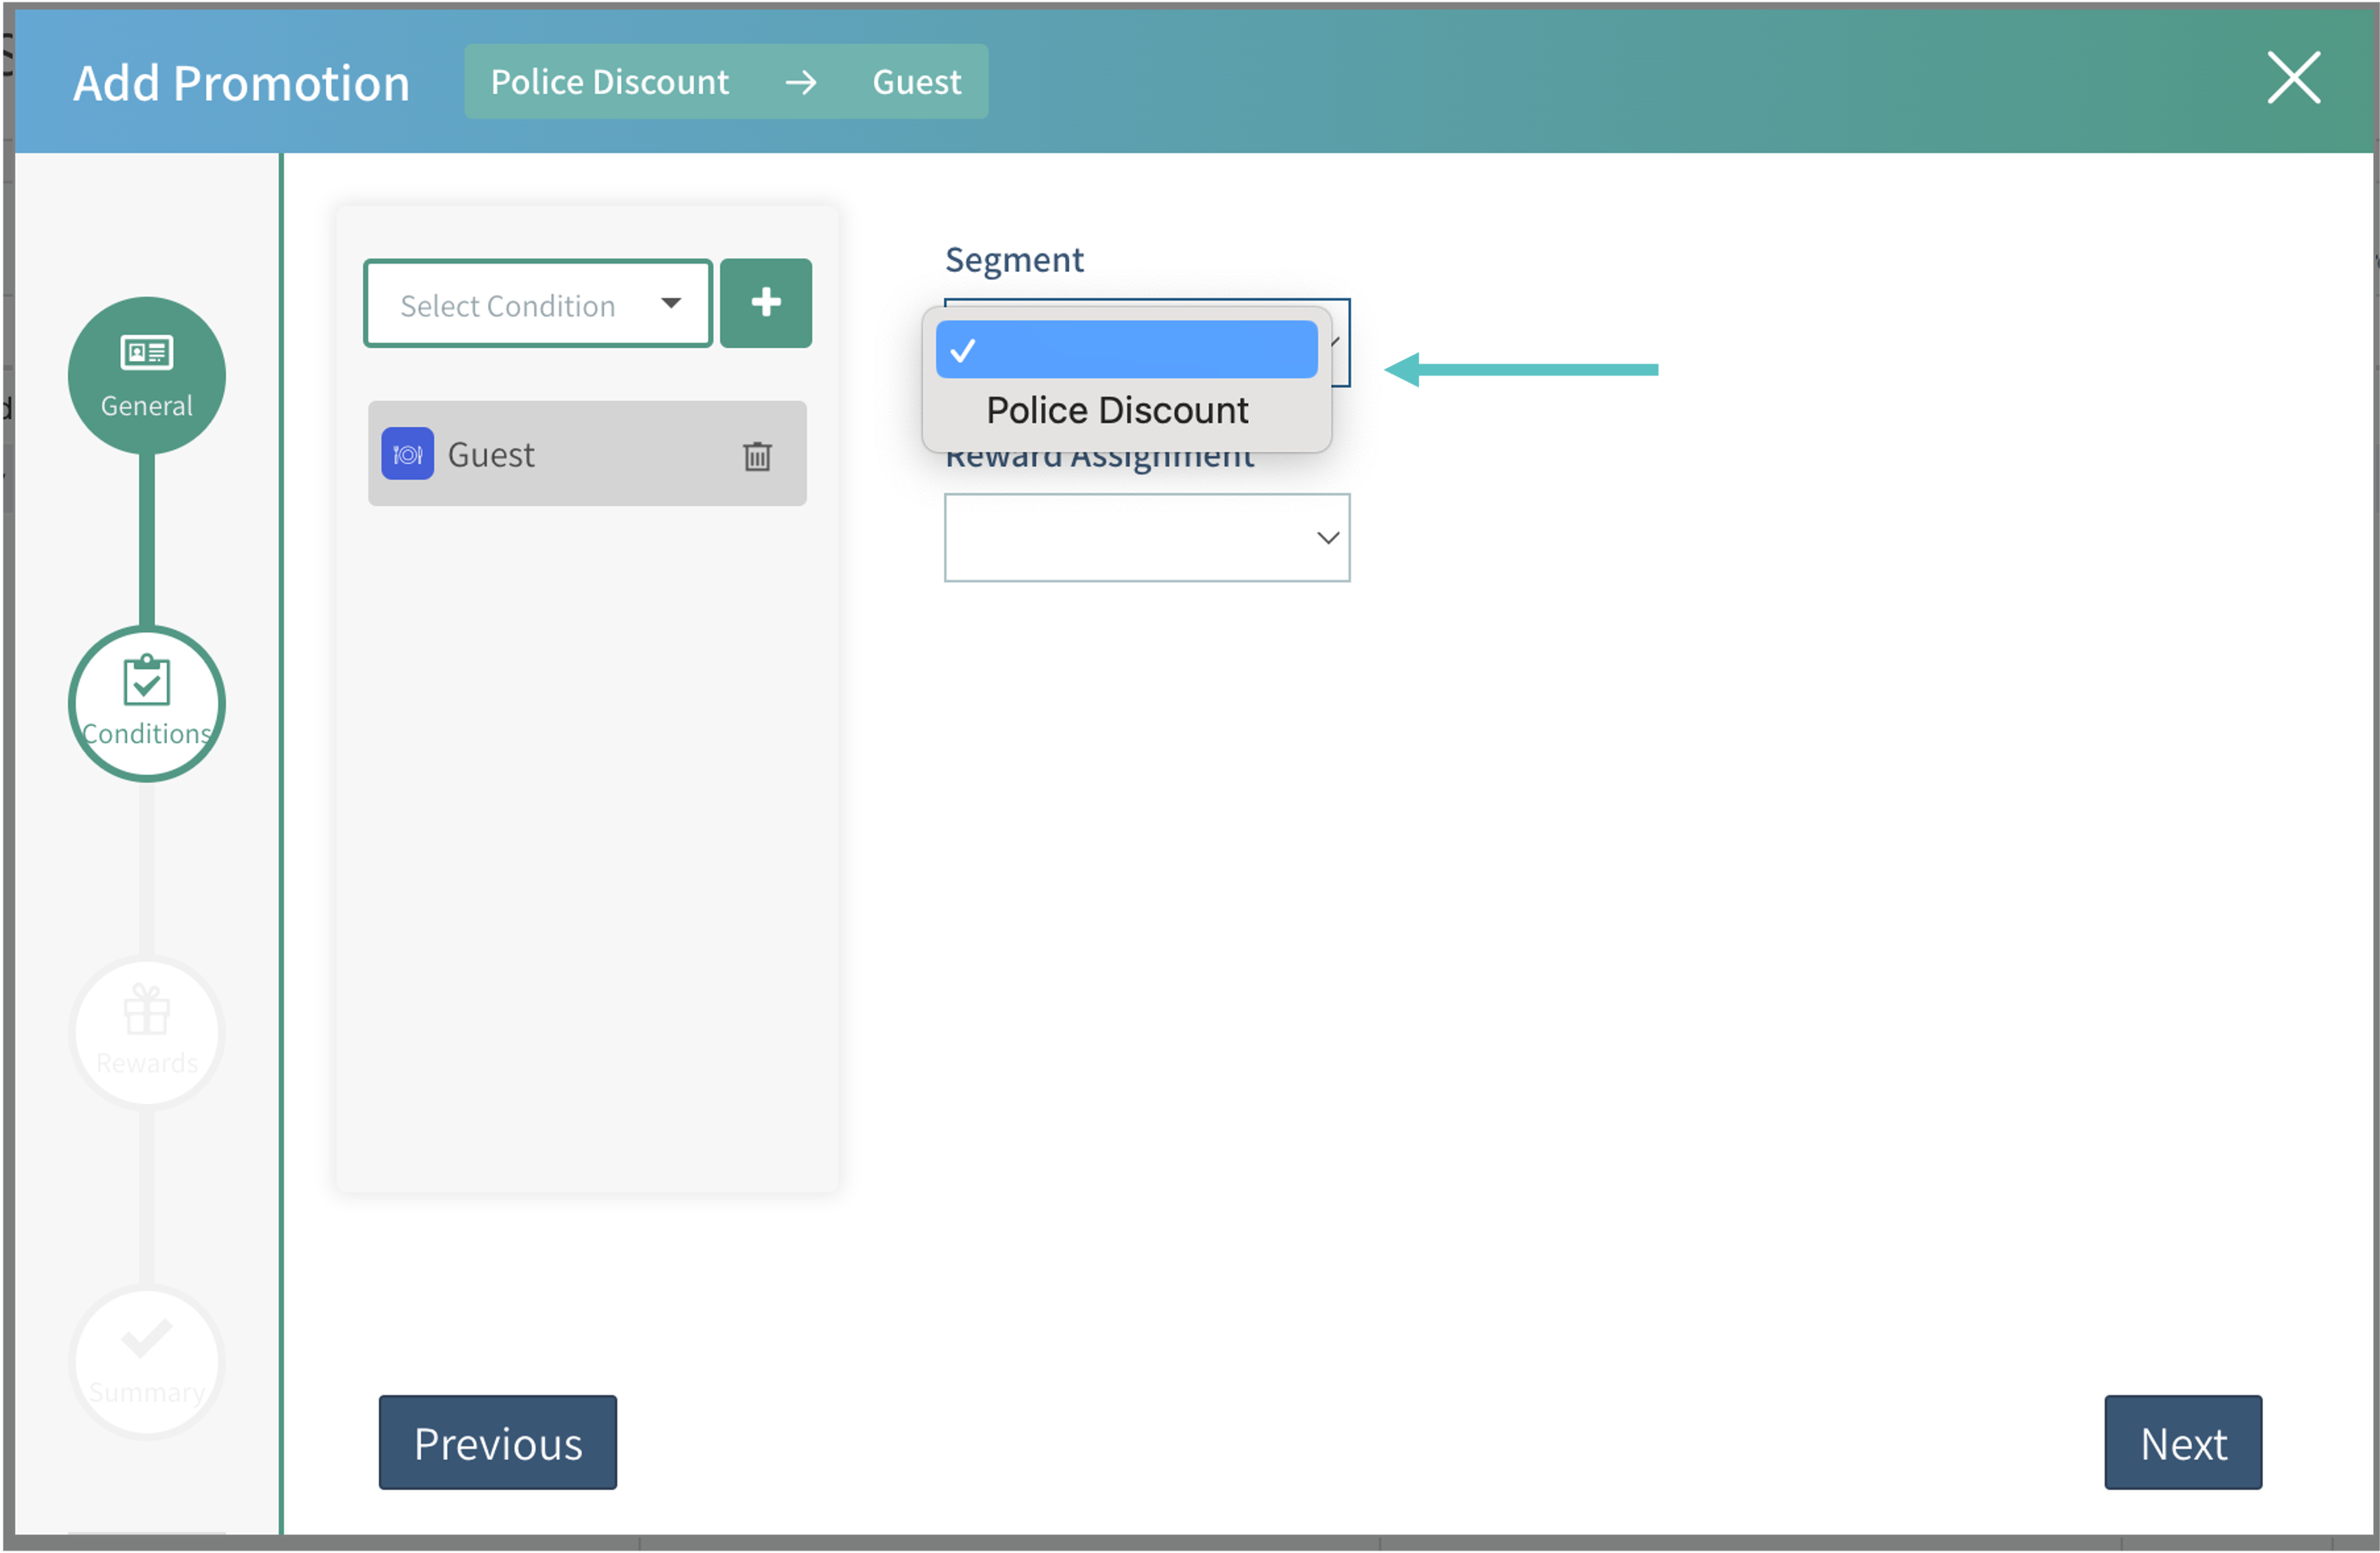
Task: Click the General step ID card icon
Action: point(146,352)
